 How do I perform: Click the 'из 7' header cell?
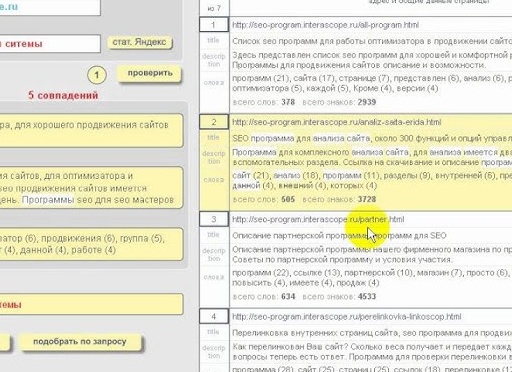(x=214, y=8)
